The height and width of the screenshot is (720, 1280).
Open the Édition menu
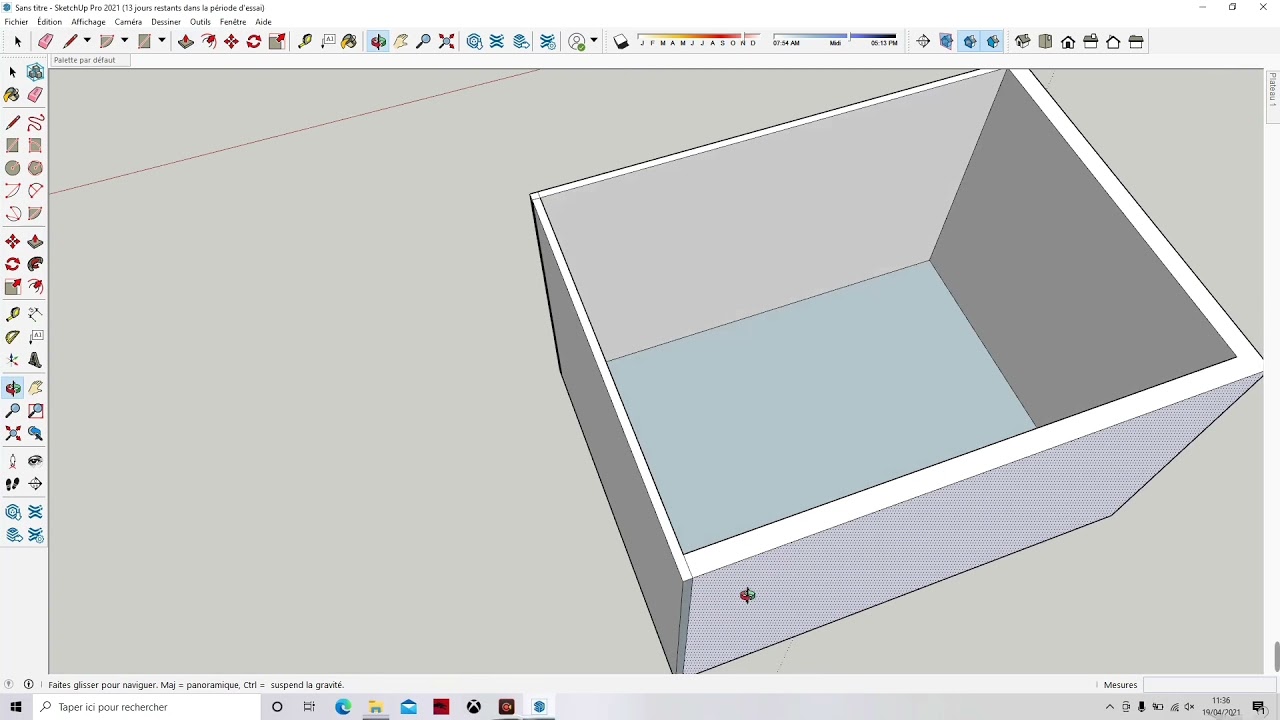point(49,22)
